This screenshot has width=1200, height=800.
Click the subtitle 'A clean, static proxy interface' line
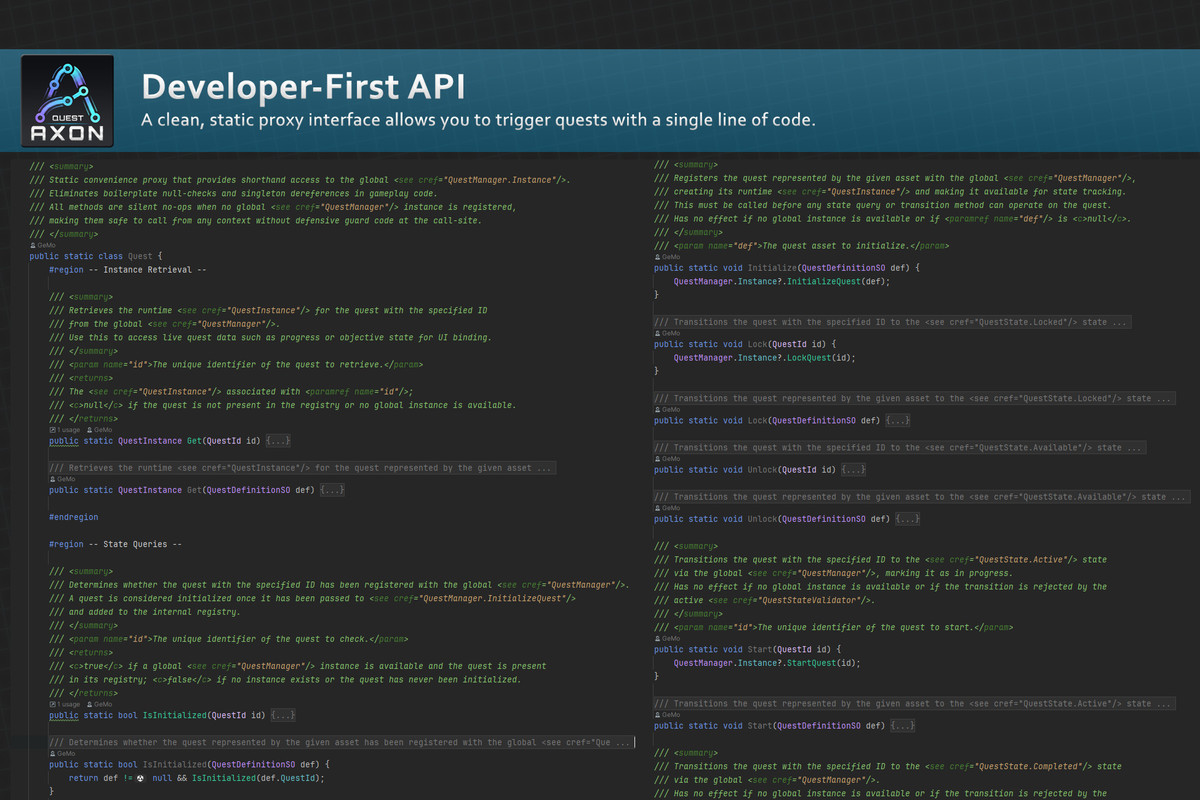479,120
